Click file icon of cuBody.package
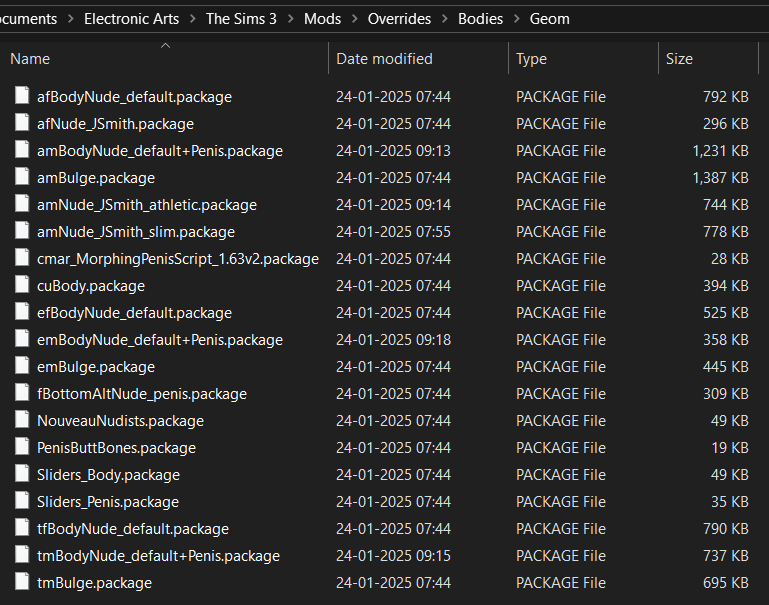Screen dimensions: 769x605 pyautogui.click(x=22, y=284)
